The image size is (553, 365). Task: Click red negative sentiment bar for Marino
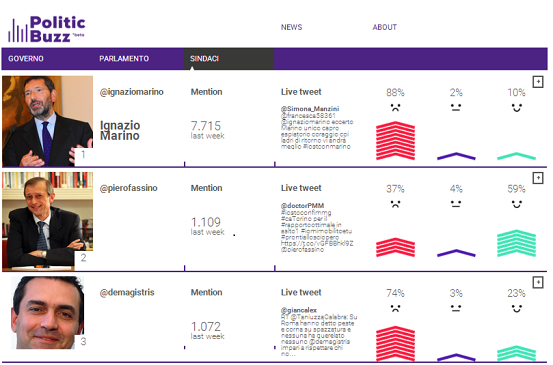click(x=395, y=140)
